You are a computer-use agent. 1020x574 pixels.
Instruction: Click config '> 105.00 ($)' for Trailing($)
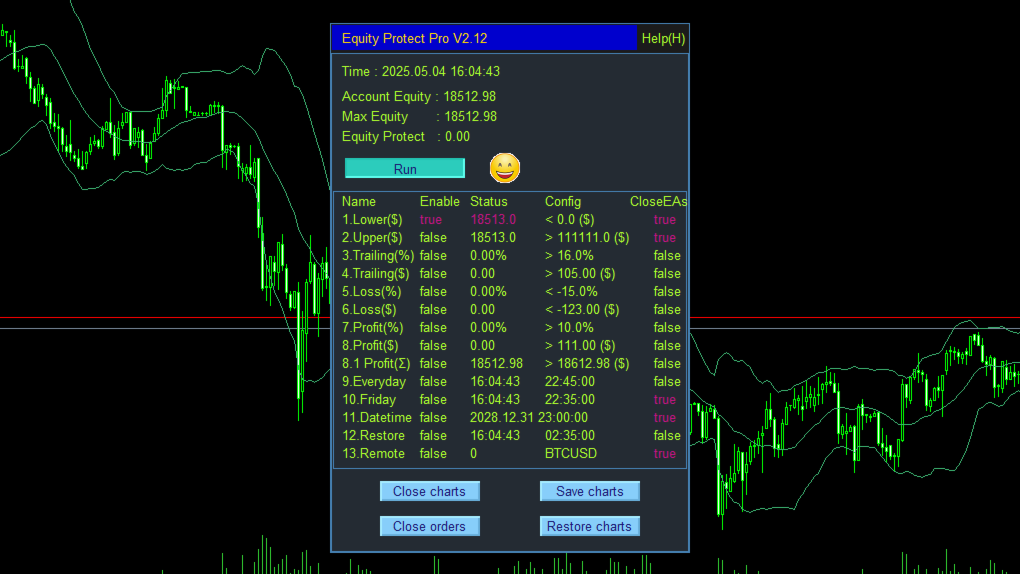580,274
